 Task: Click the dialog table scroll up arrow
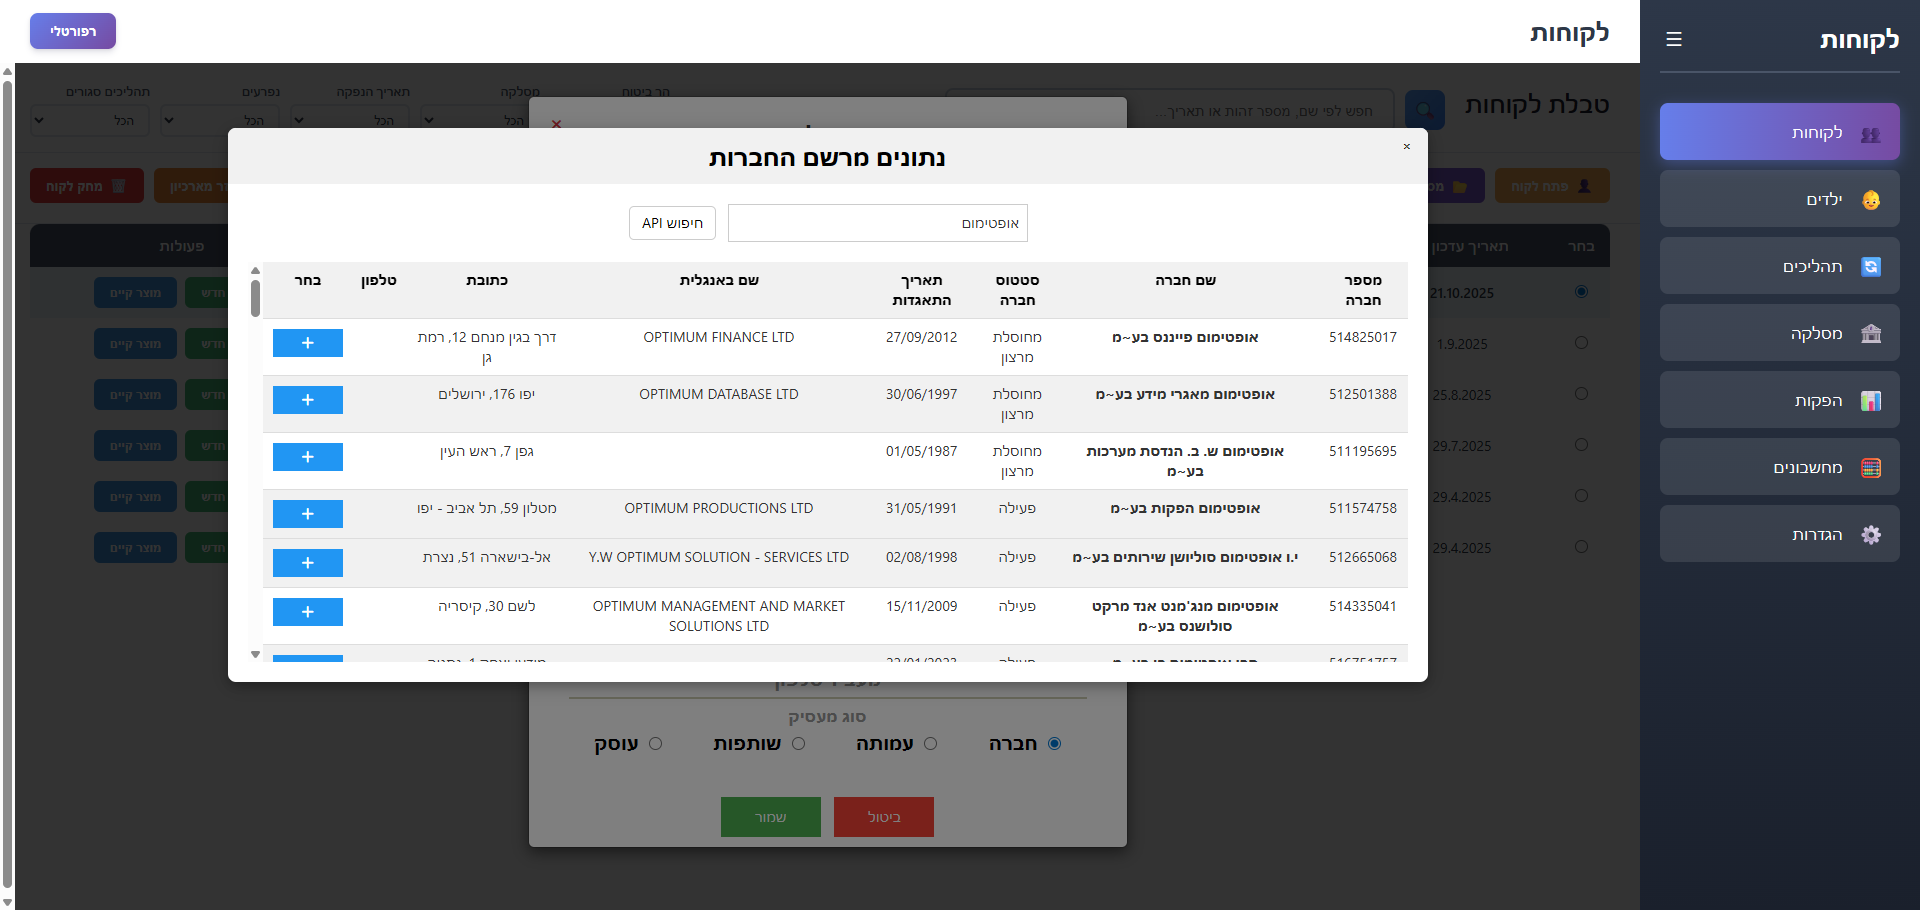(255, 270)
